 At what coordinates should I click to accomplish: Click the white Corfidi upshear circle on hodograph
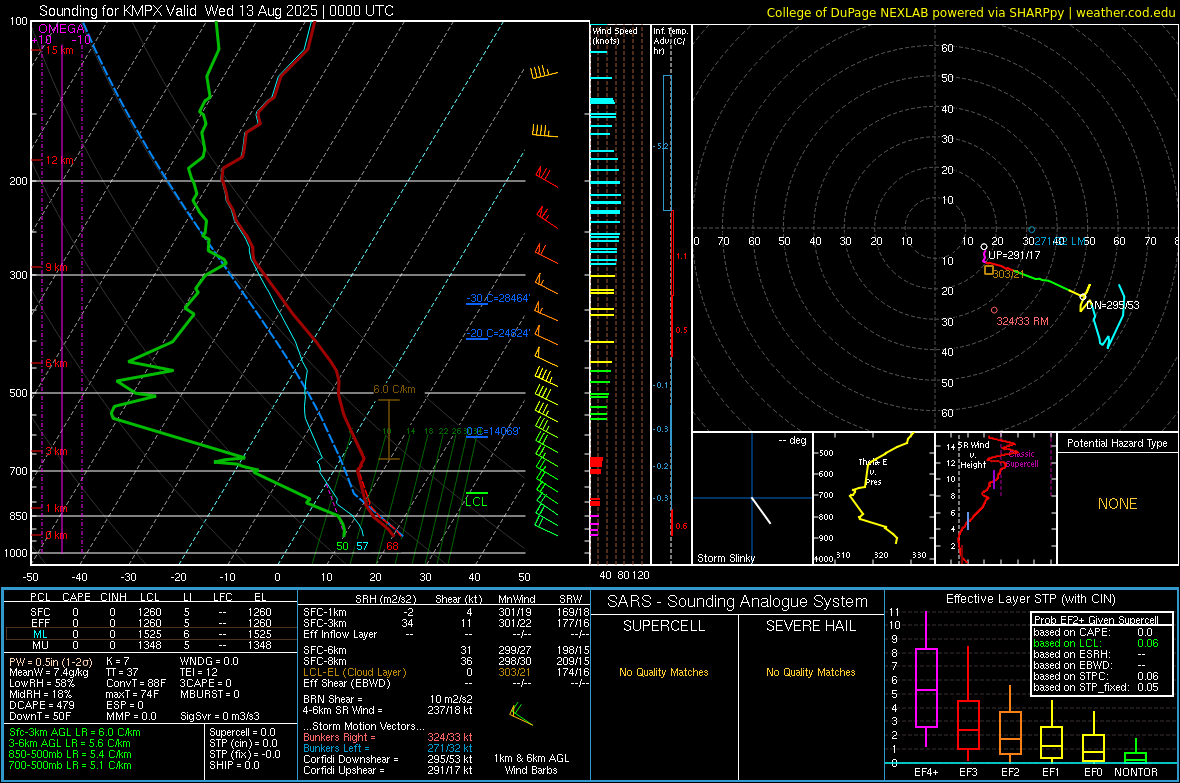click(x=984, y=246)
